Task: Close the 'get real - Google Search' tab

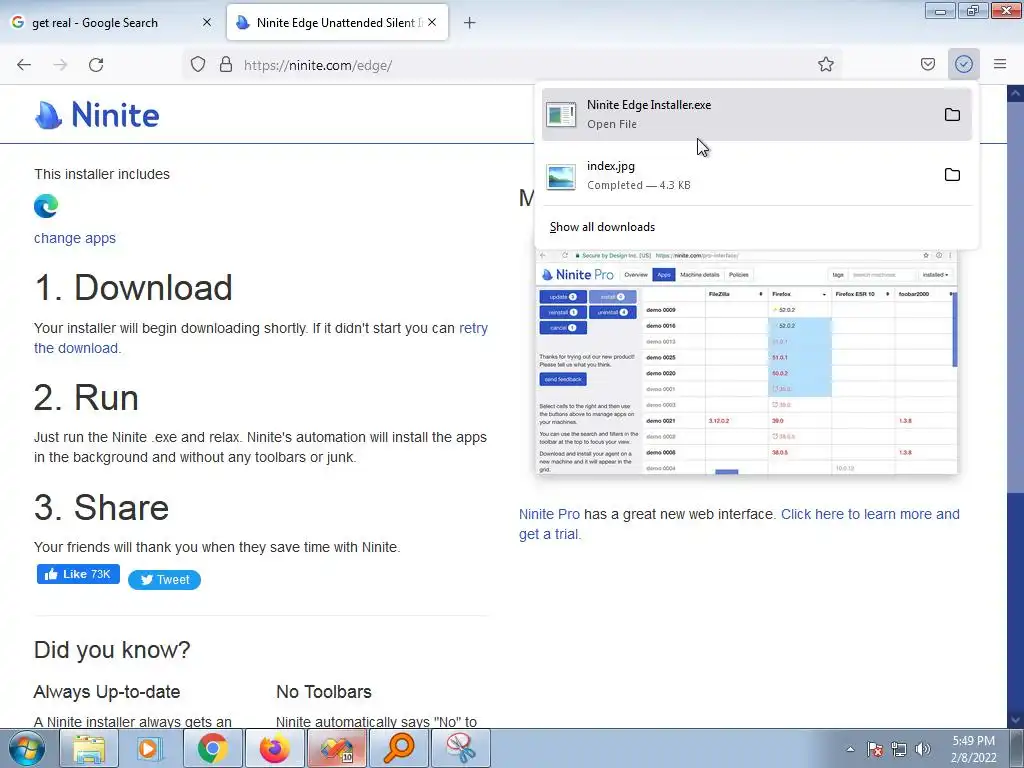Action: (206, 22)
